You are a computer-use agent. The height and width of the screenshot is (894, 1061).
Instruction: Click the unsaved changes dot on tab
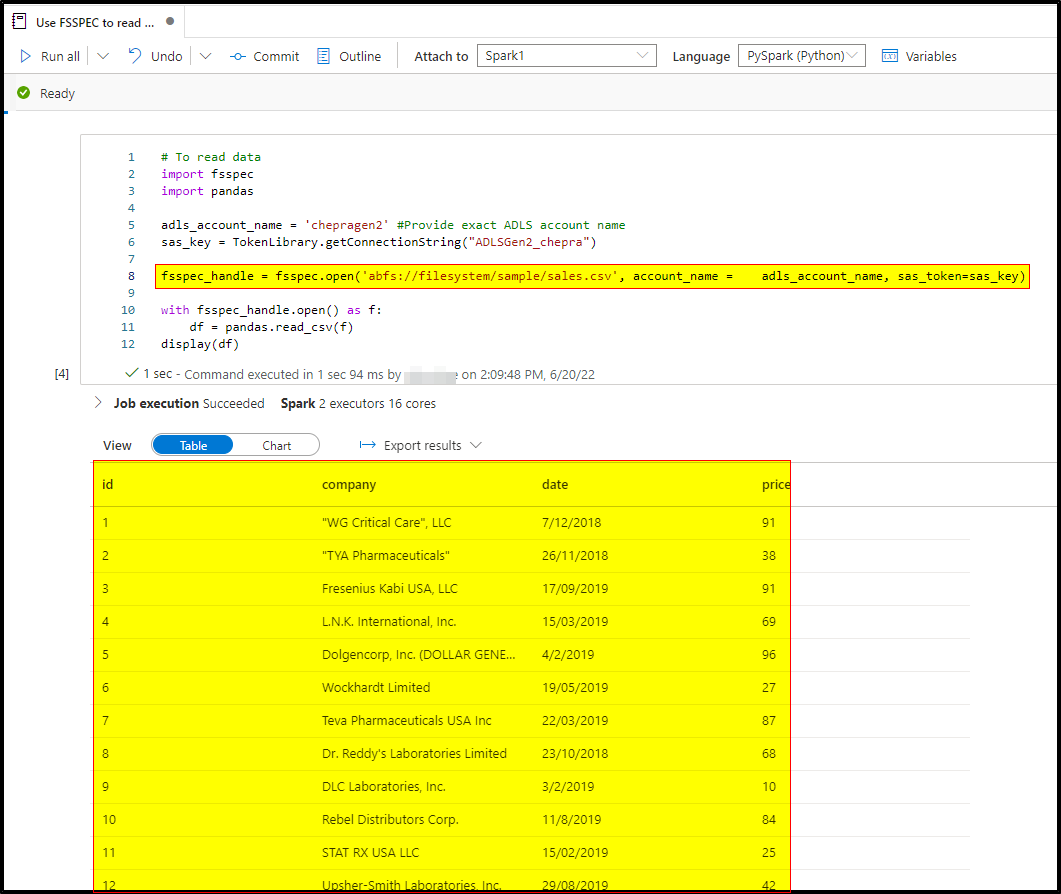point(171,21)
